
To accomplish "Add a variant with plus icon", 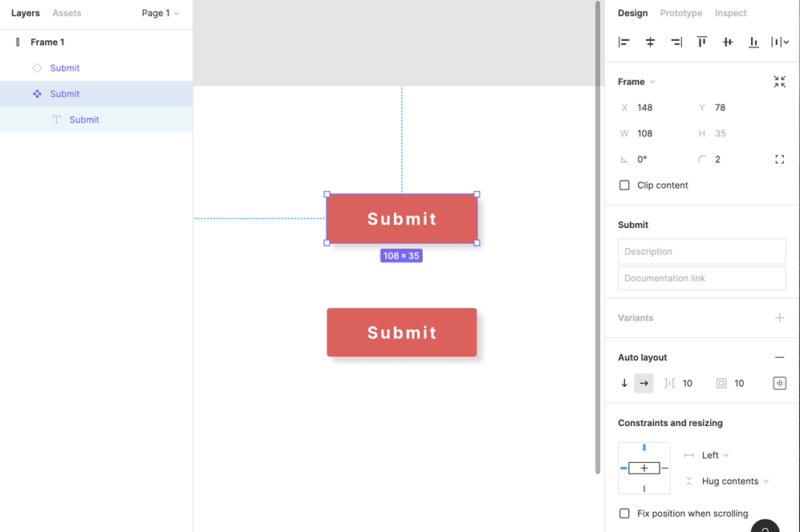I will click(779, 318).
